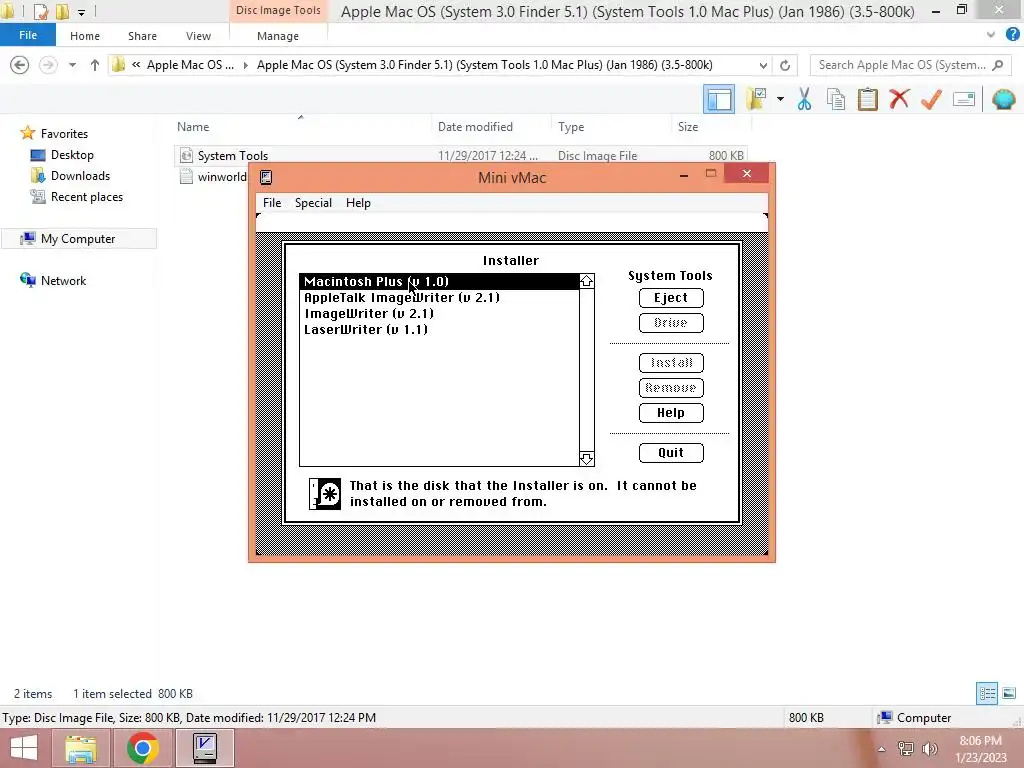Click the Search Apple Mac OS field
The width and height of the screenshot is (1024, 768).
pos(910,65)
